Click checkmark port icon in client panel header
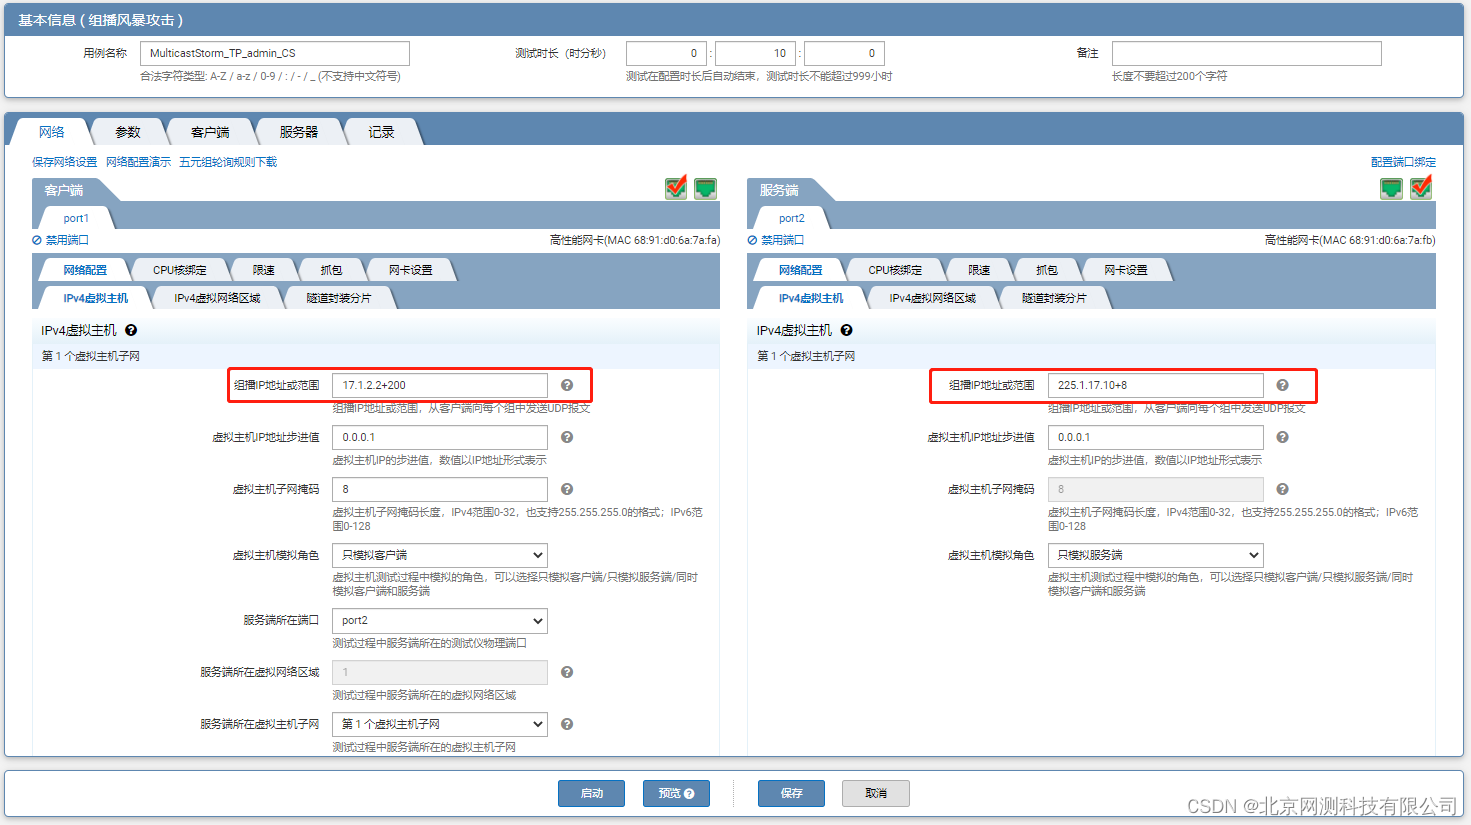 tap(677, 188)
